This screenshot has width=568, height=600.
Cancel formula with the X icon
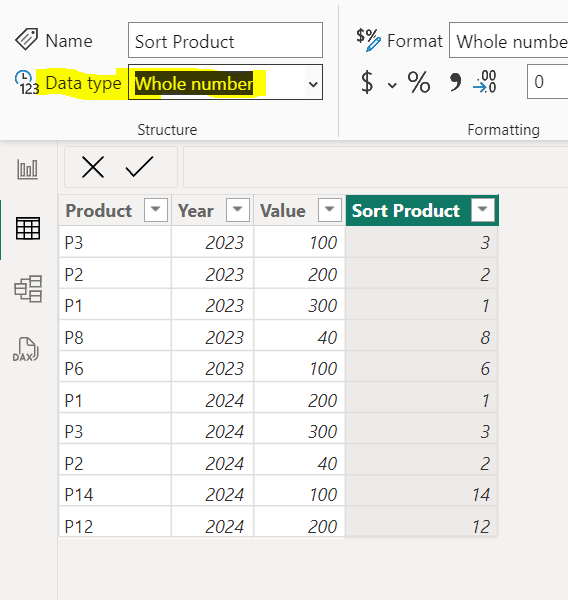click(x=93, y=167)
